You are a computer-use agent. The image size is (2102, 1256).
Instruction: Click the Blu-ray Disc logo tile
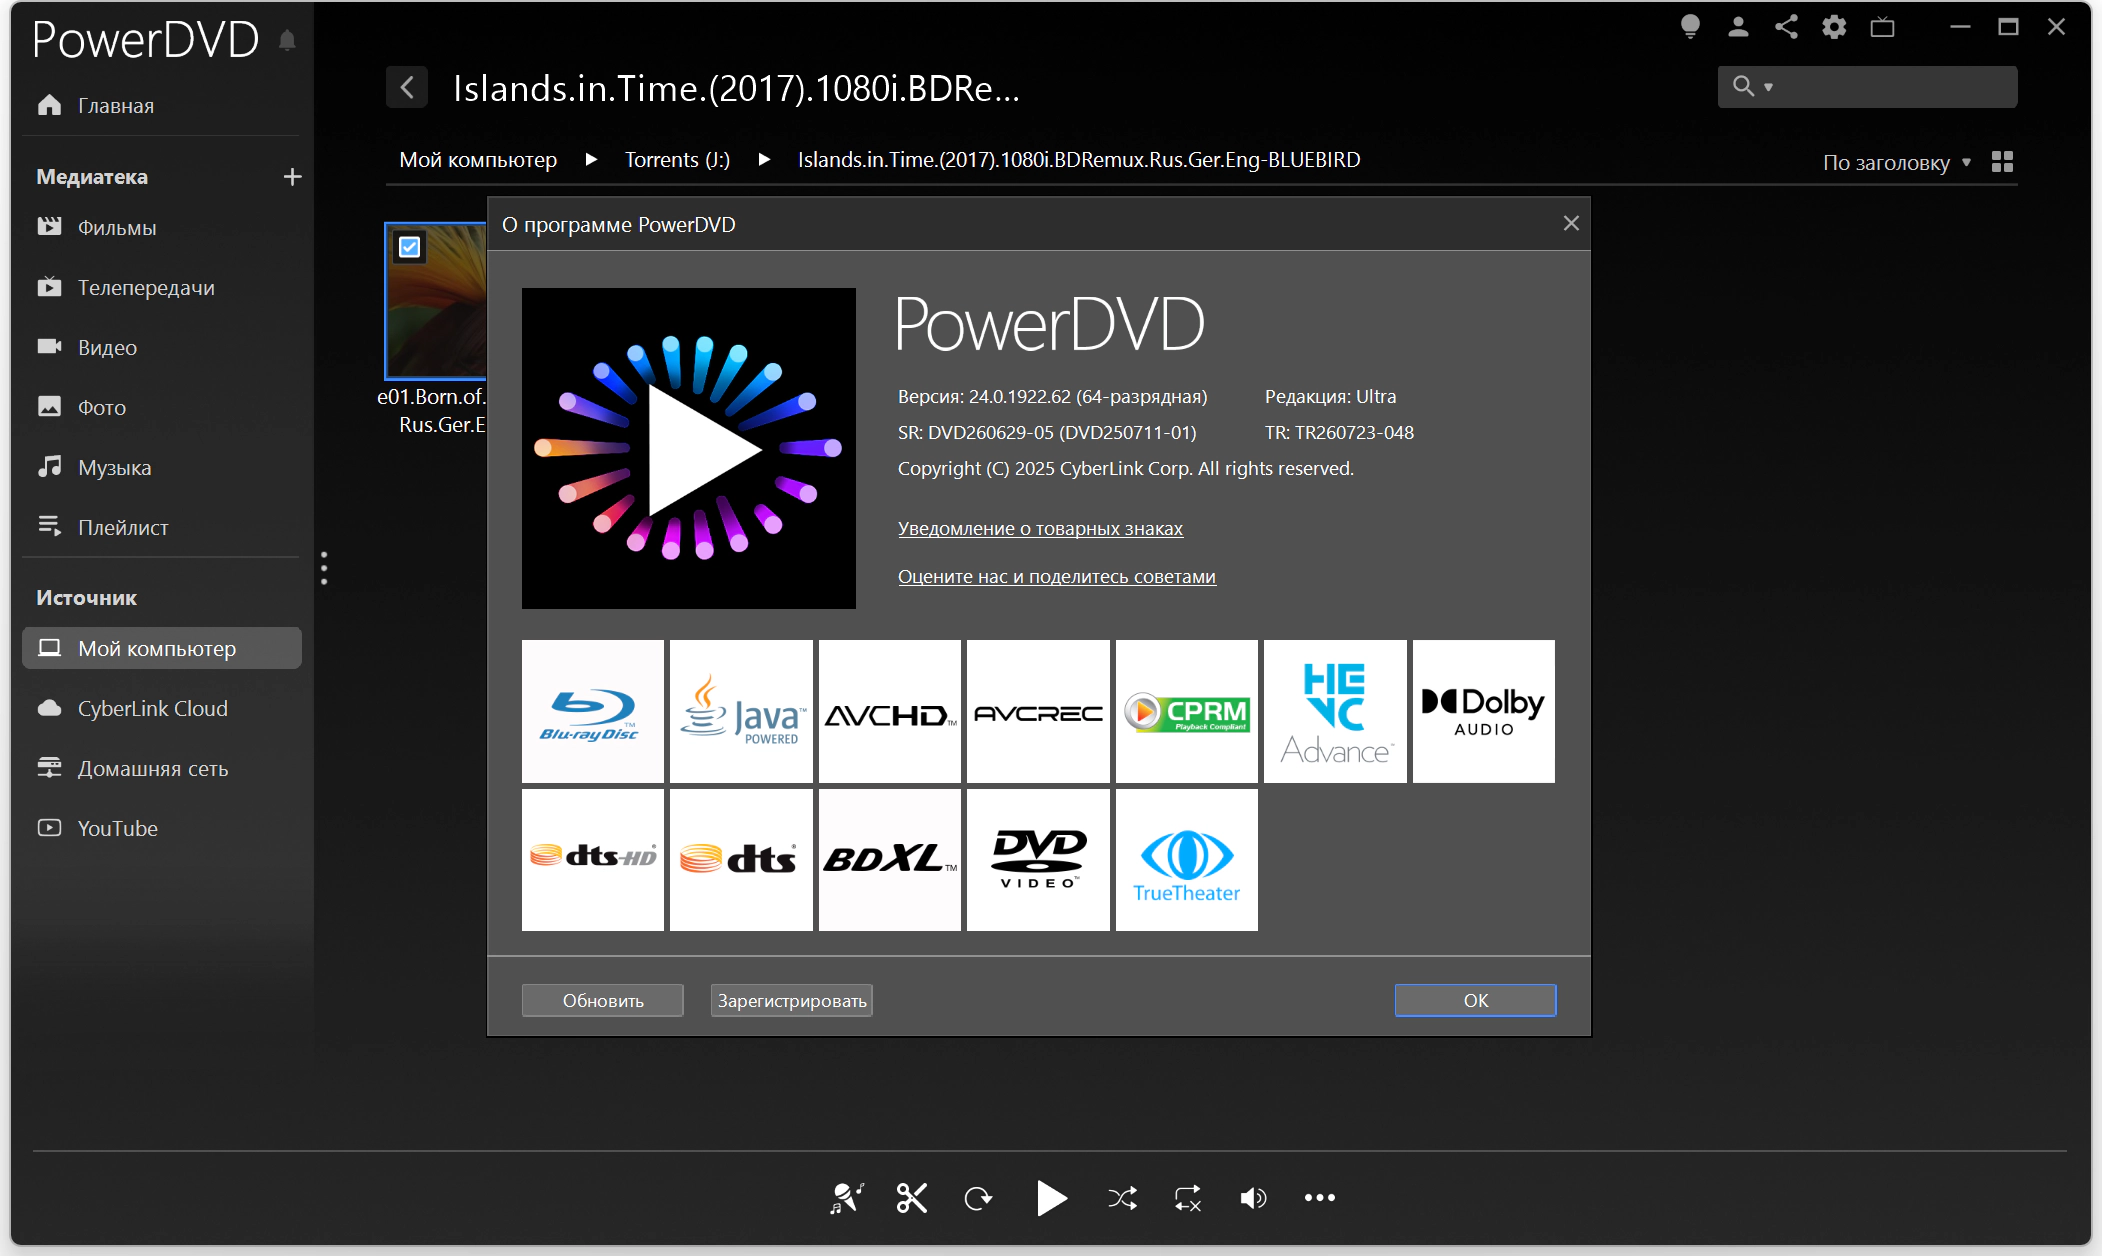click(x=593, y=711)
